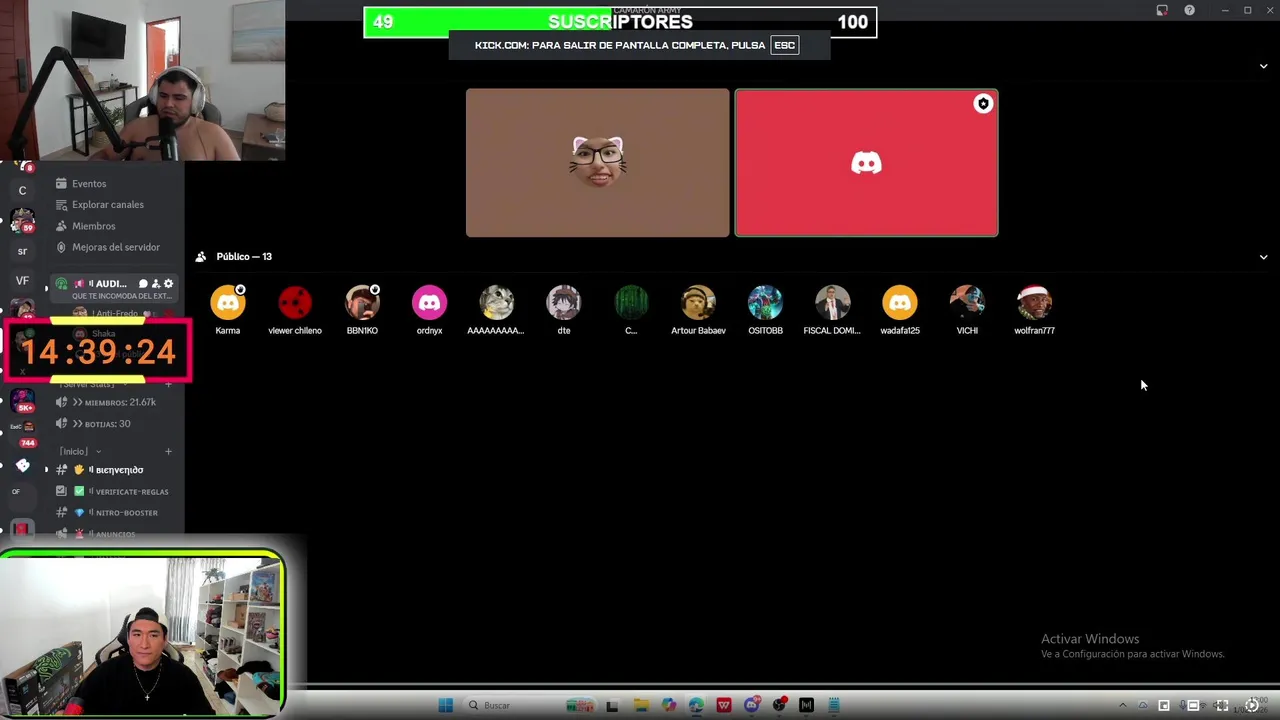Viewport: 1280px width, 720px height.
Task: Click invite icon on the AUDI stage channel
Action: pyautogui.click(x=155, y=284)
